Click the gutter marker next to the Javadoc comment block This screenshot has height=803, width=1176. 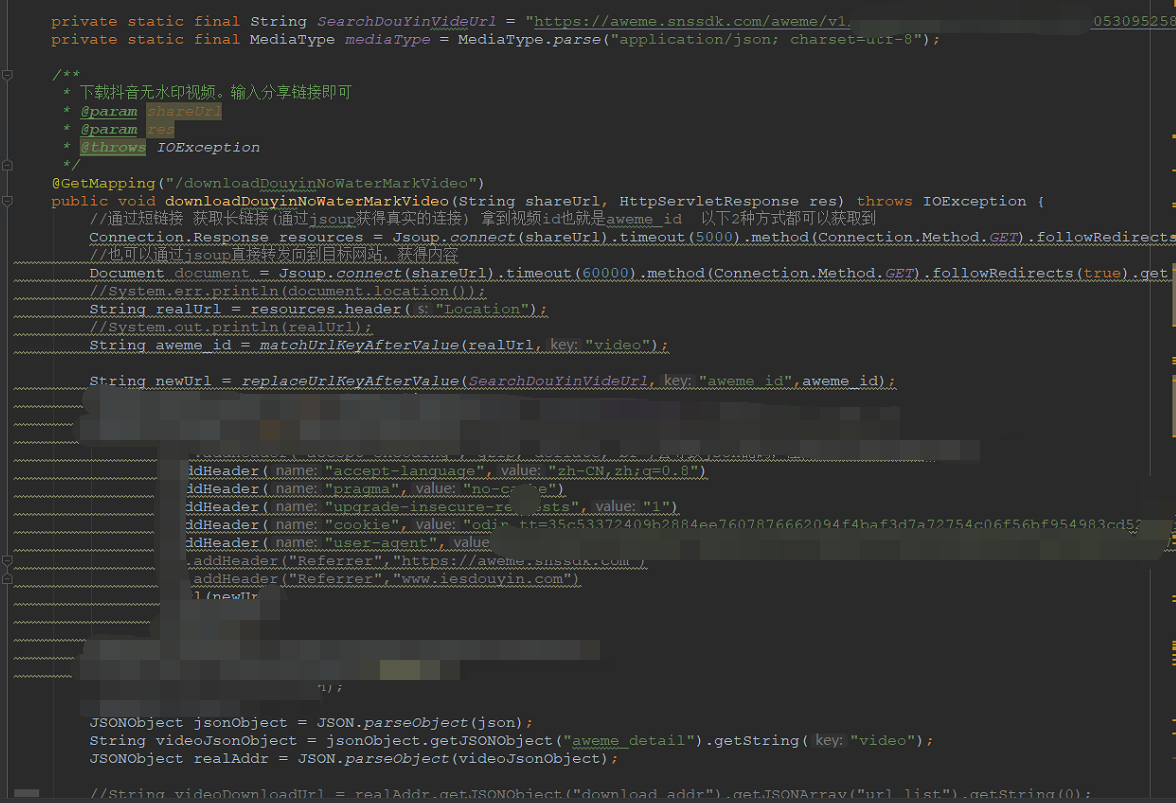tap(8, 74)
